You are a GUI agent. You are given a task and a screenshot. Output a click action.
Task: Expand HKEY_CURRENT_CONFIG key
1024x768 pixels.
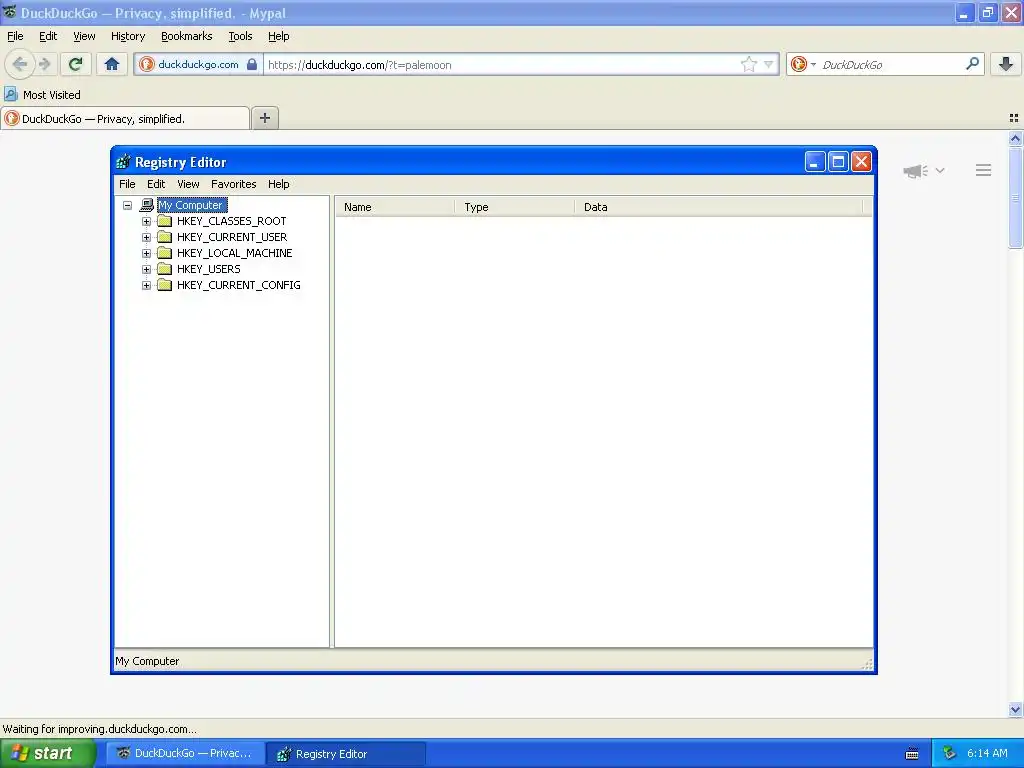(x=146, y=285)
